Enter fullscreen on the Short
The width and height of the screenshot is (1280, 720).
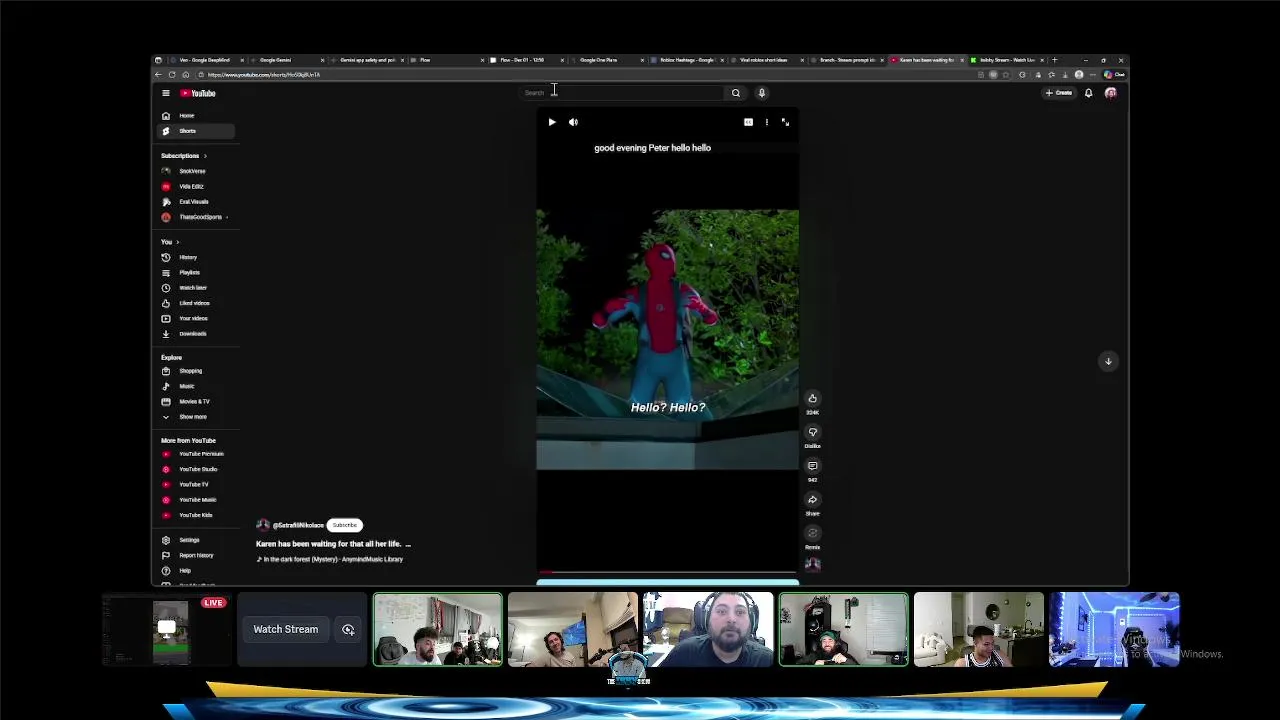pos(785,122)
